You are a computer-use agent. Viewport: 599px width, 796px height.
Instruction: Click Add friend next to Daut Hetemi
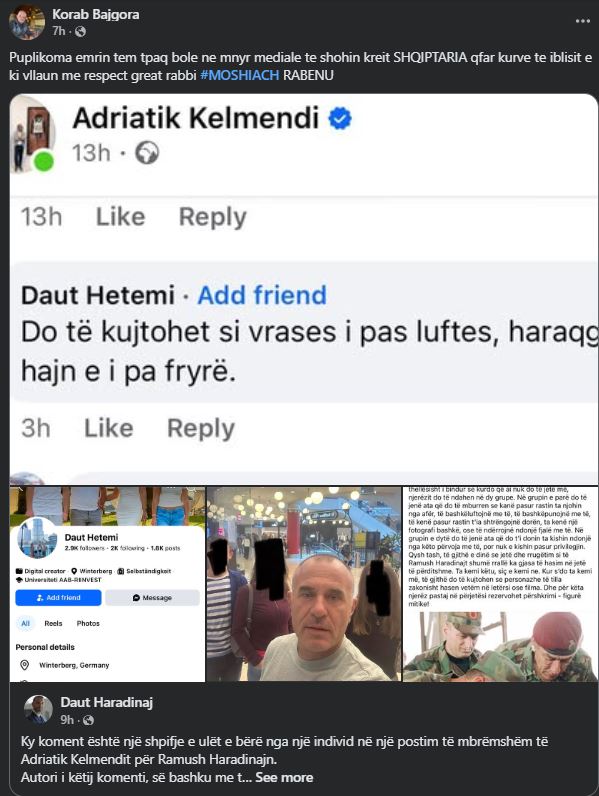262,295
